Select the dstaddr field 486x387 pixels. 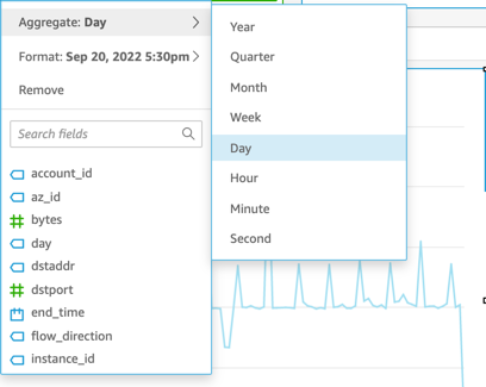point(53,266)
